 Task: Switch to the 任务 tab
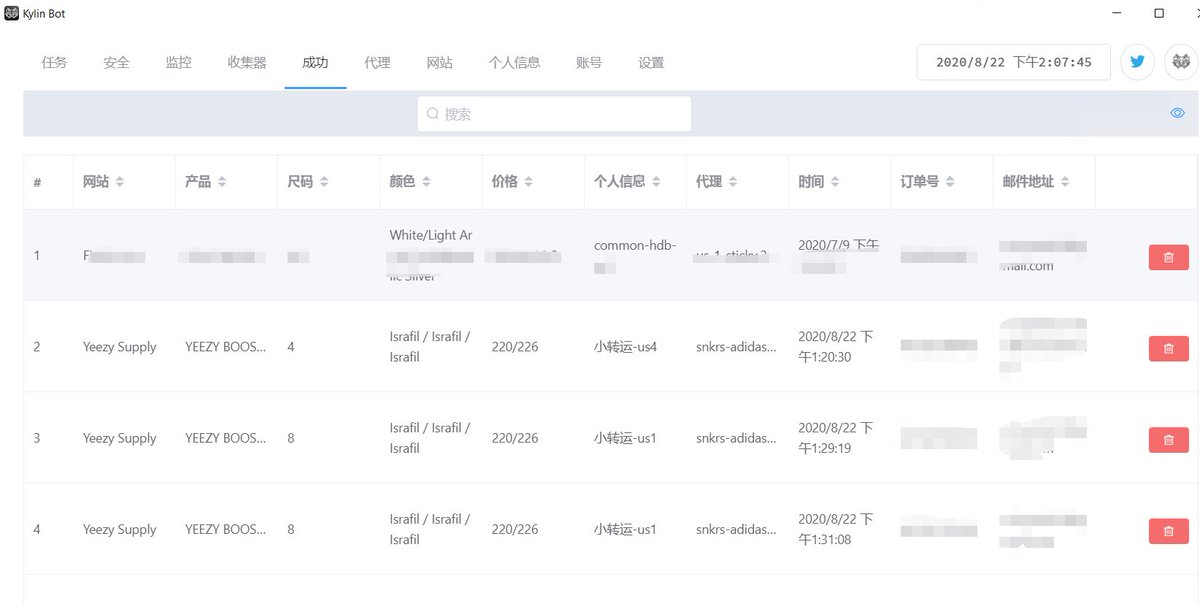point(55,62)
